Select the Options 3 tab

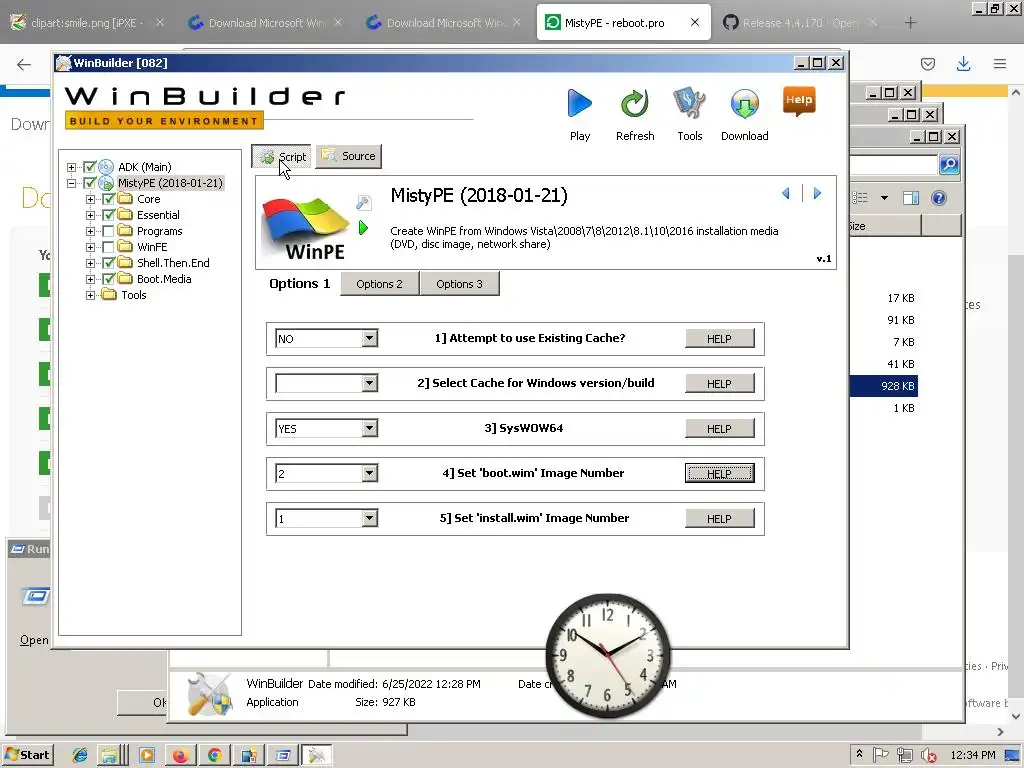click(459, 284)
